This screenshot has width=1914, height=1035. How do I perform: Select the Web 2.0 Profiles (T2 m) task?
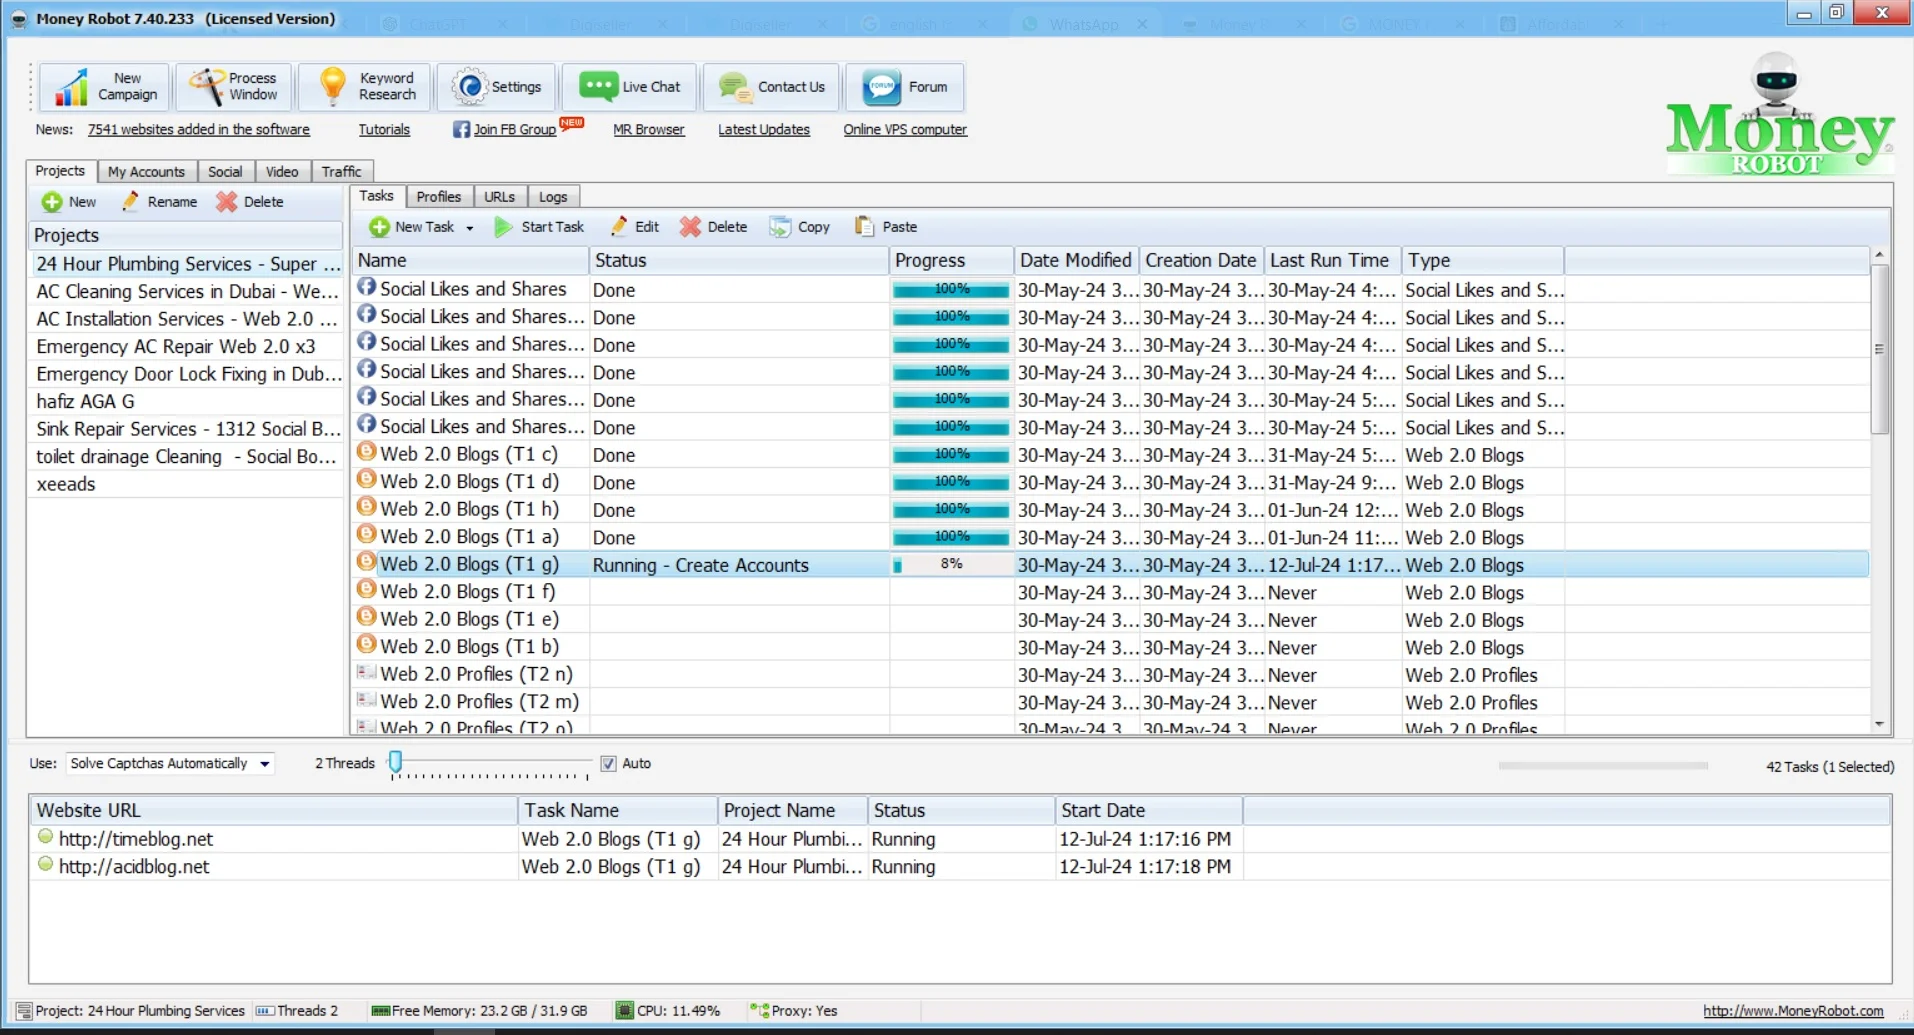tap(1110, 702)
